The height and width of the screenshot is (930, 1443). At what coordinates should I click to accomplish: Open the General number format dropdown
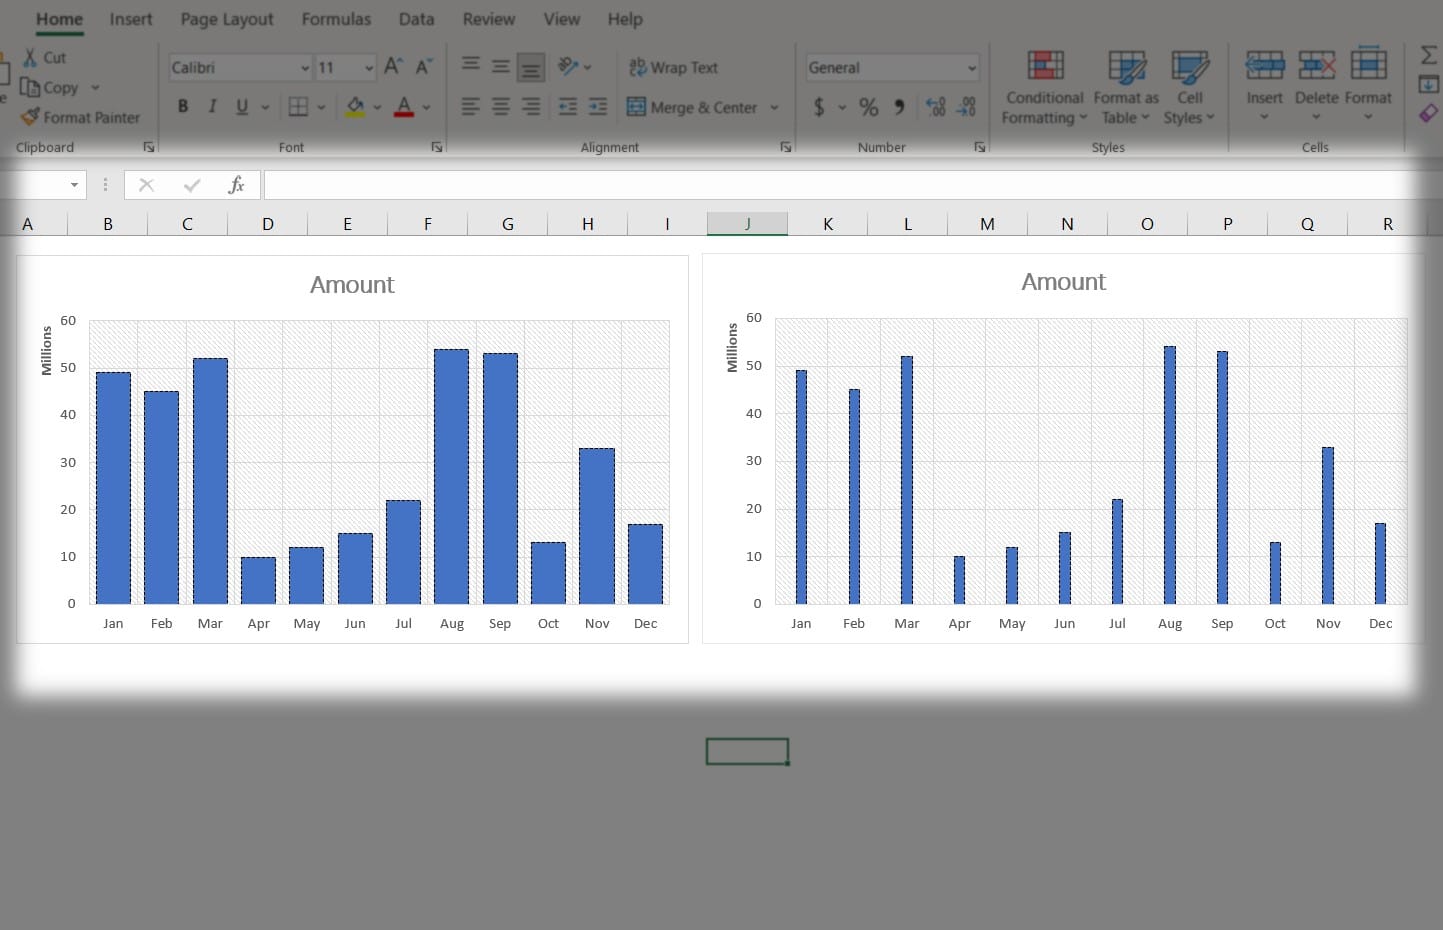click(x=971, y=68)
